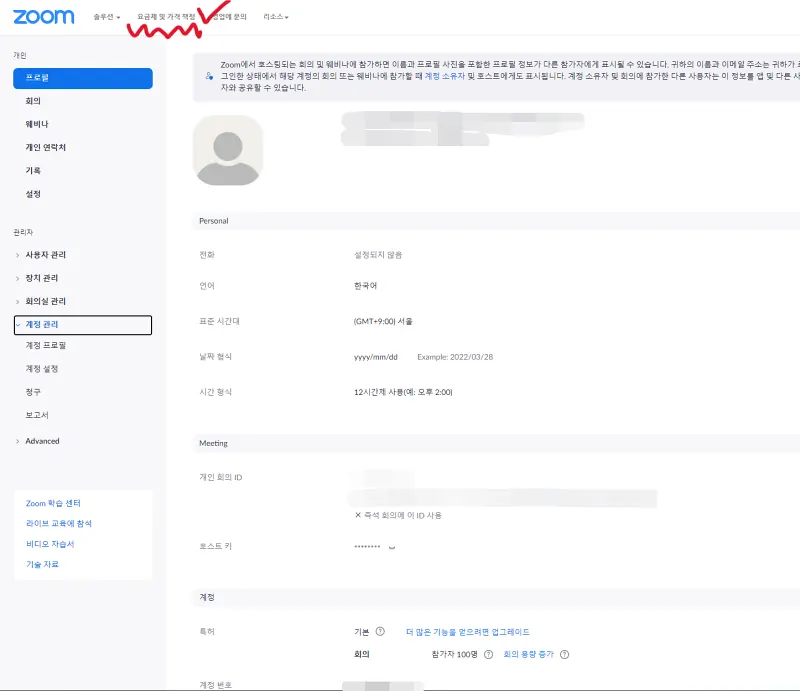Click 설정되지 않음 phone value
The image size is (800, 691).
[x=378, y=255]
